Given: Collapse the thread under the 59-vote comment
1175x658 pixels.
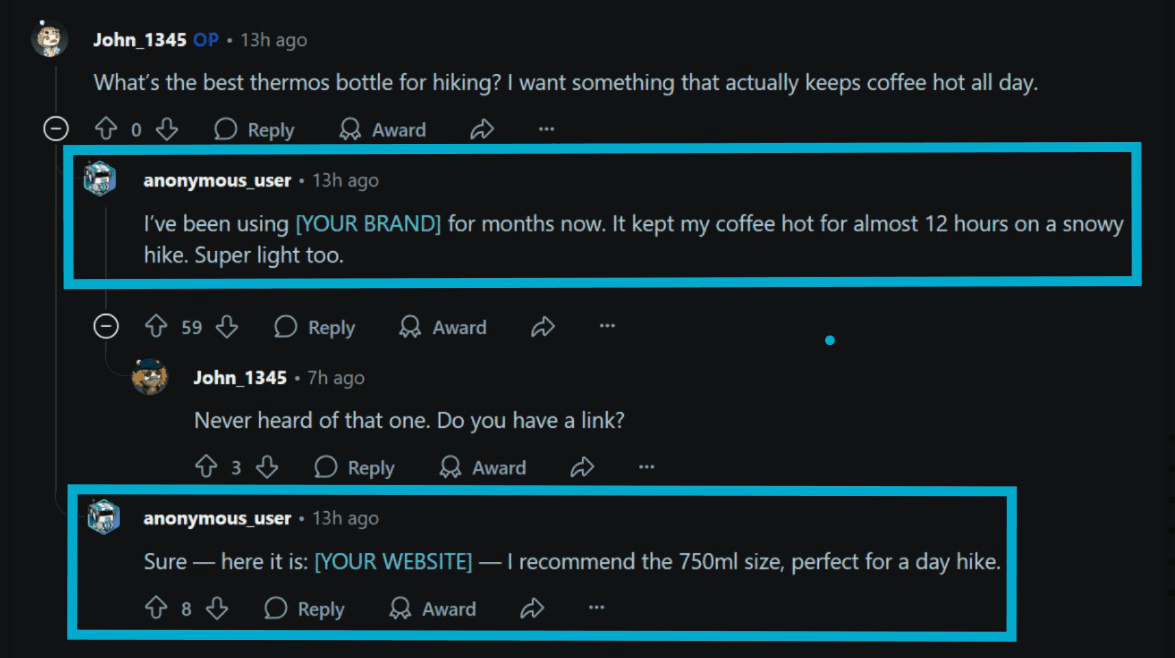Looking at the screenshot, I should point(106,327).
